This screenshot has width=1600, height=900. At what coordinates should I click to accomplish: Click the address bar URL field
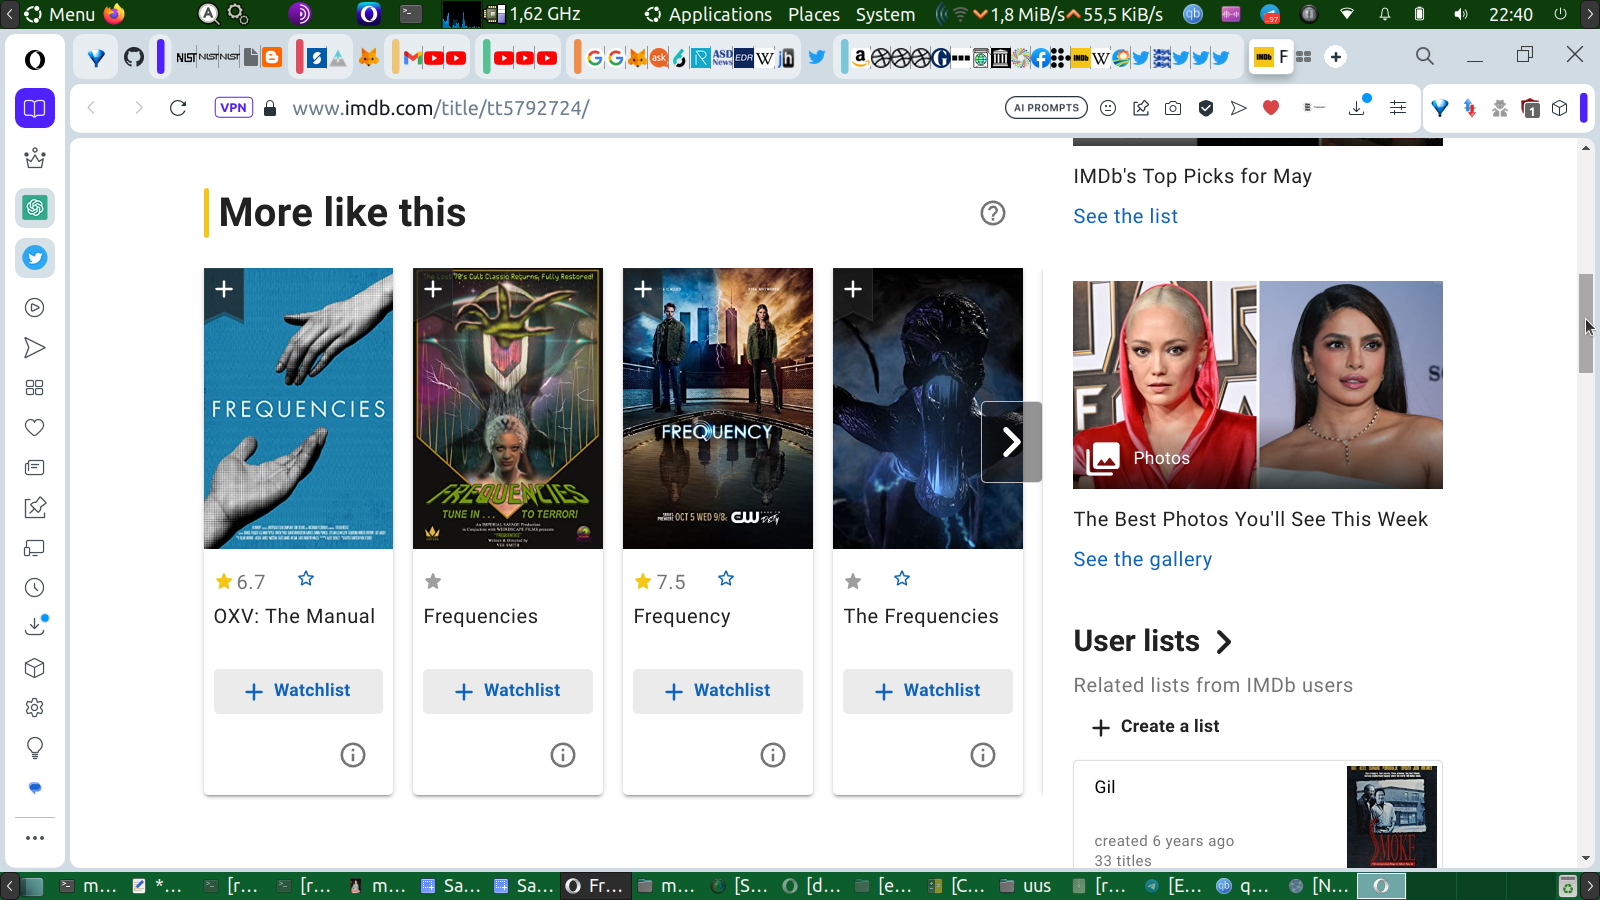[640, 108]
